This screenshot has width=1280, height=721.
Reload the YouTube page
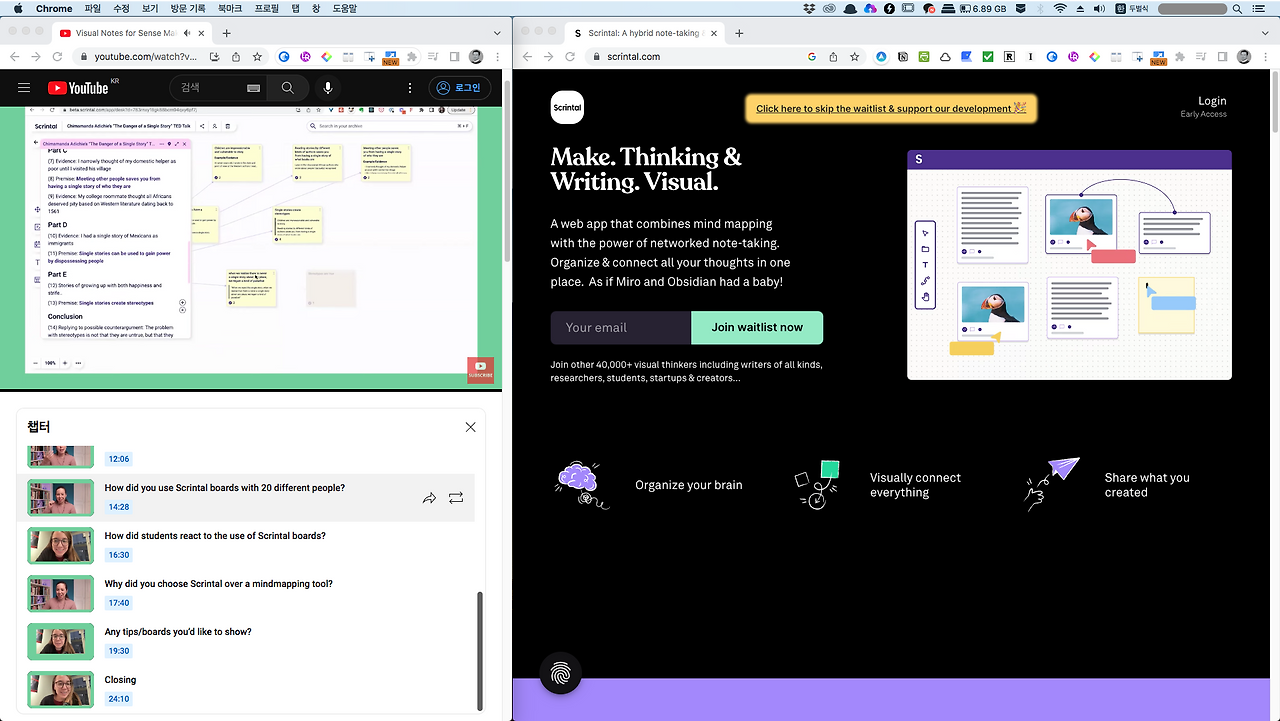(x=59, y=57)
